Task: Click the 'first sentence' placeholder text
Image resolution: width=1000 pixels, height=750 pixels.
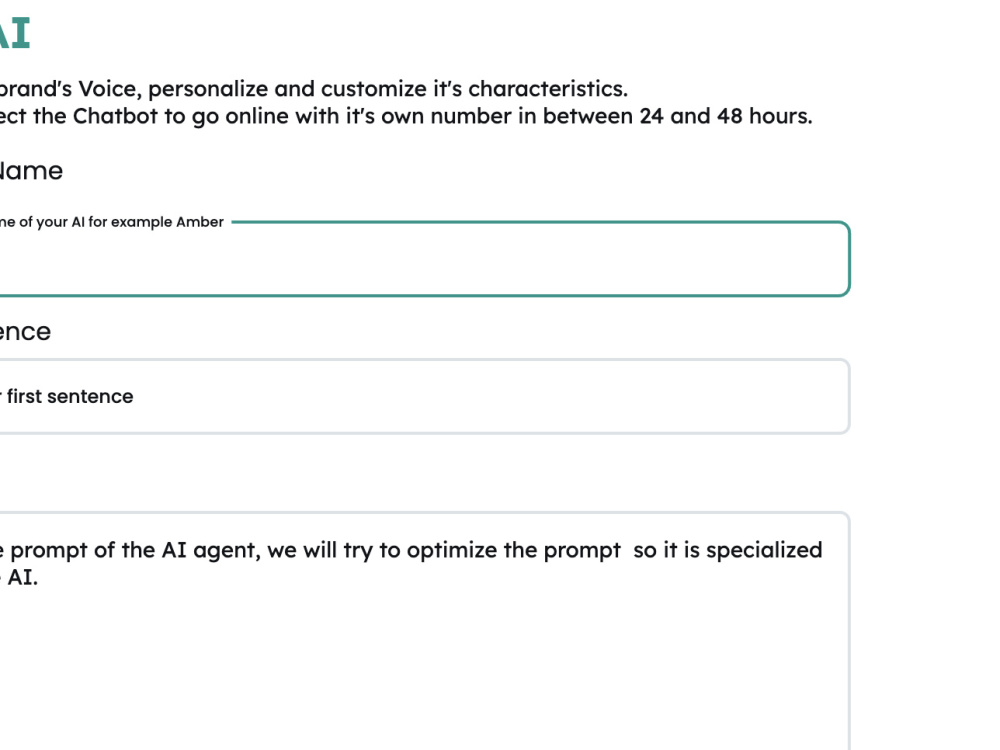Action: [70, 396]
